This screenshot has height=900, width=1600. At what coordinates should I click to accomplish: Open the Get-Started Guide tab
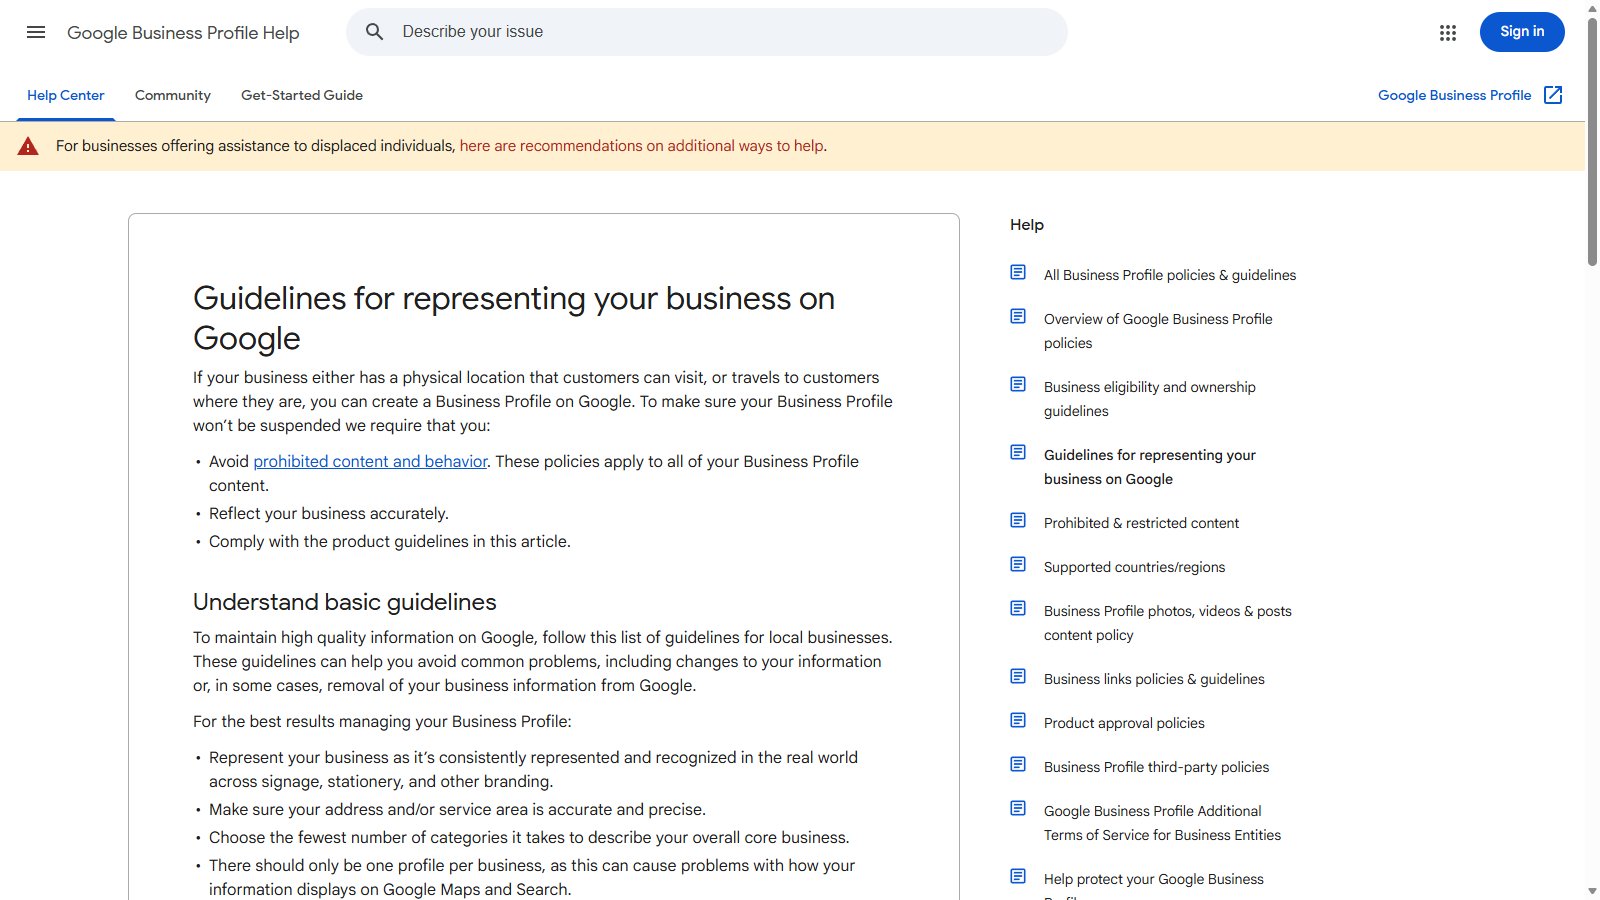point(302,95)
